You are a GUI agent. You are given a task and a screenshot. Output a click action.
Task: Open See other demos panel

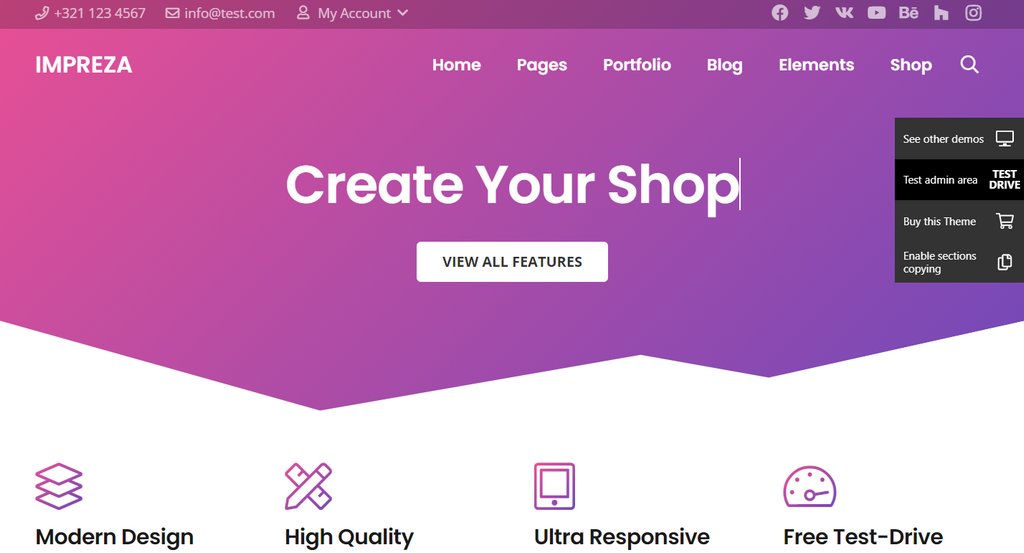[x=959, y=138]
